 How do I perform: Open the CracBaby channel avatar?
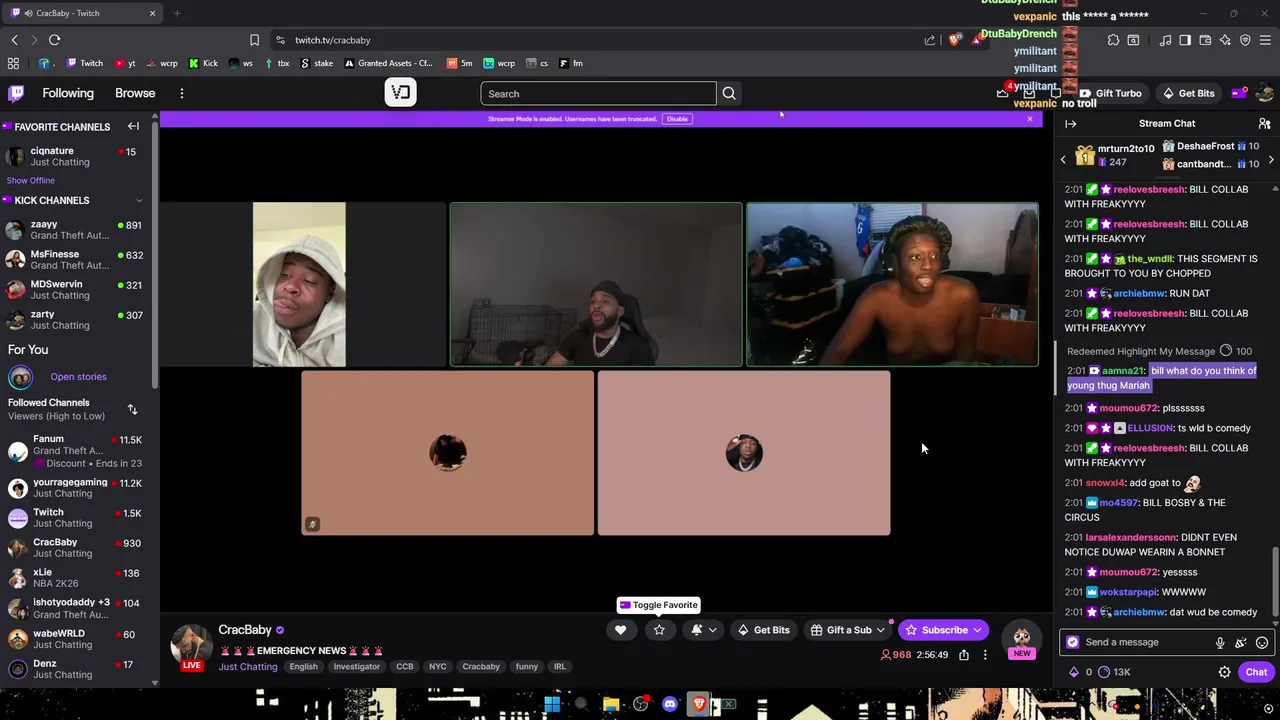[x=192, y=645]
